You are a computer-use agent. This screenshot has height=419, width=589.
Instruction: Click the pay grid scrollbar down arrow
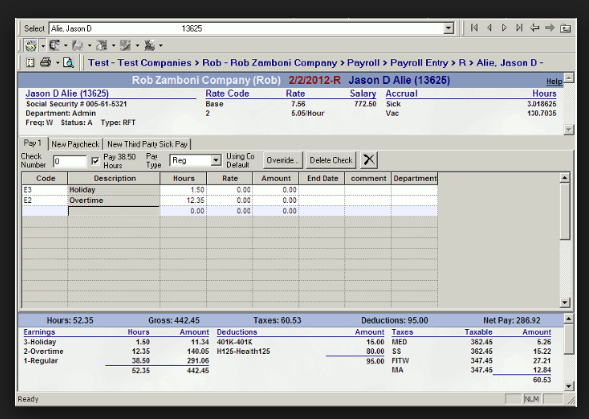[x=565, y=302]
